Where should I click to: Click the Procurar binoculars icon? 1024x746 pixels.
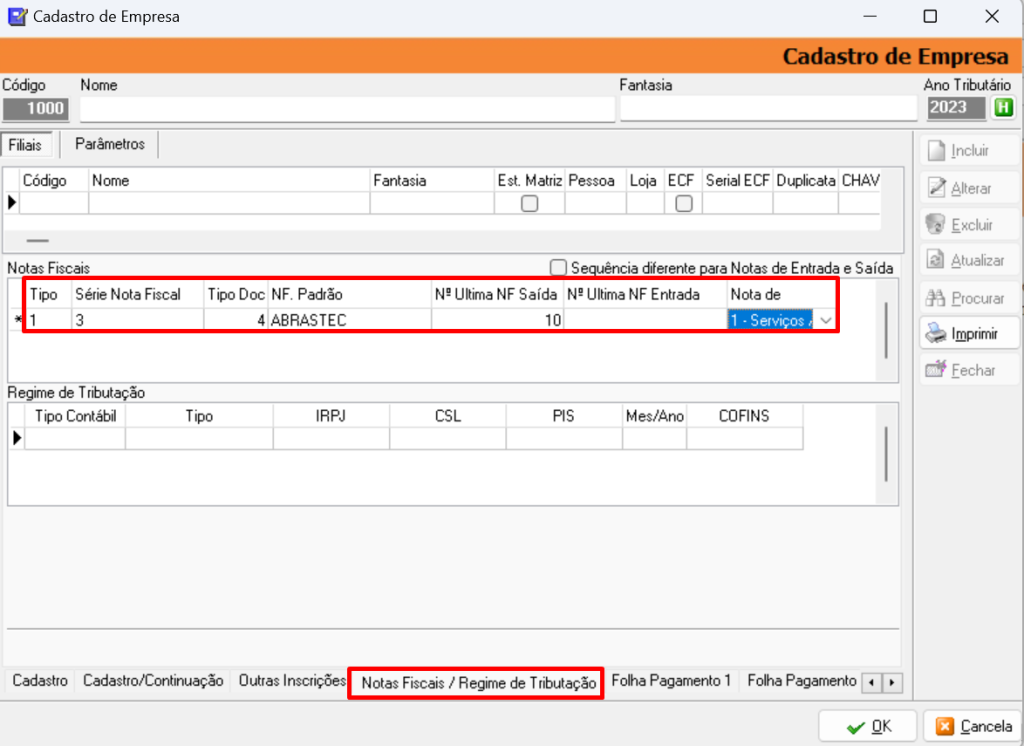coord(936,297)
